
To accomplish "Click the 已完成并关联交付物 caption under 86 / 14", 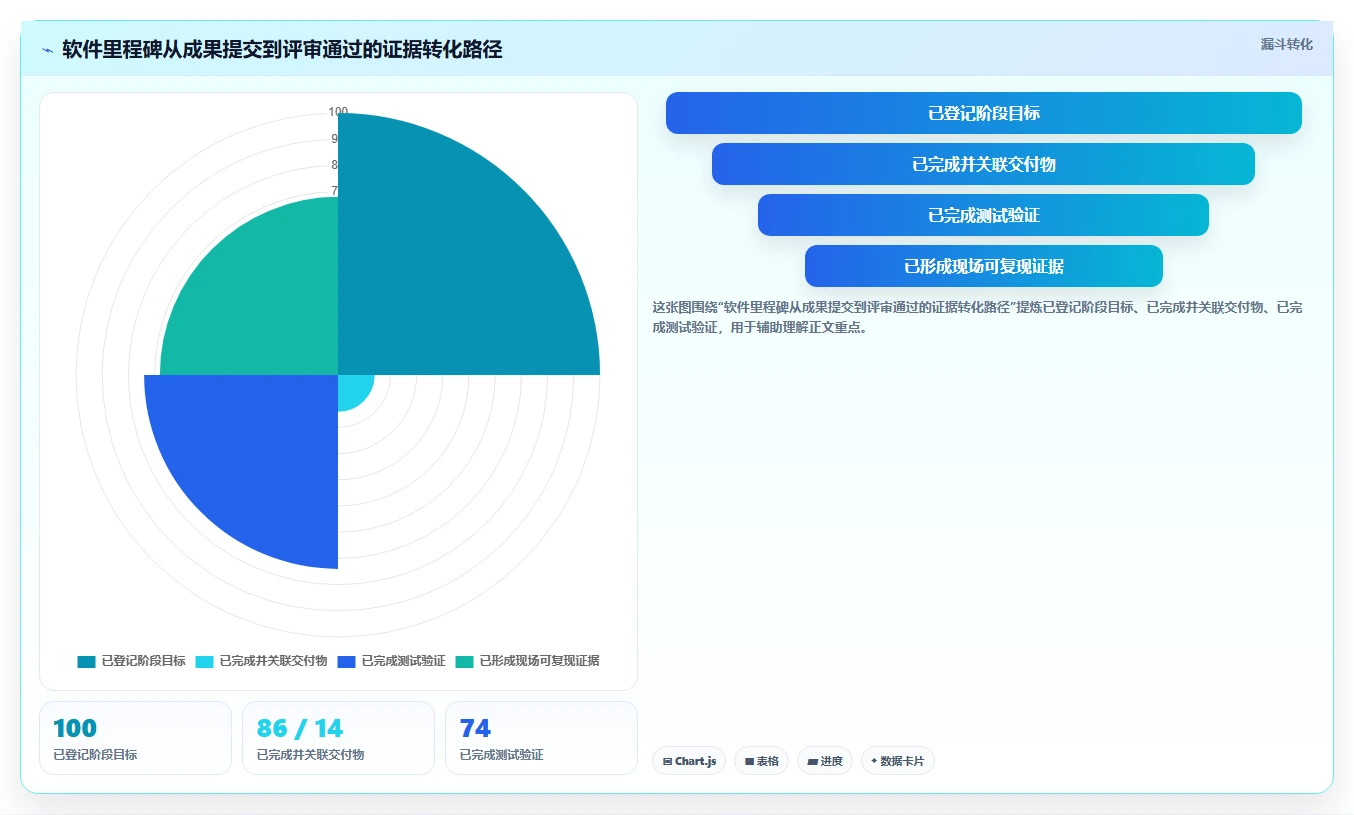I will pyautogui.click(x=310, y=755).
